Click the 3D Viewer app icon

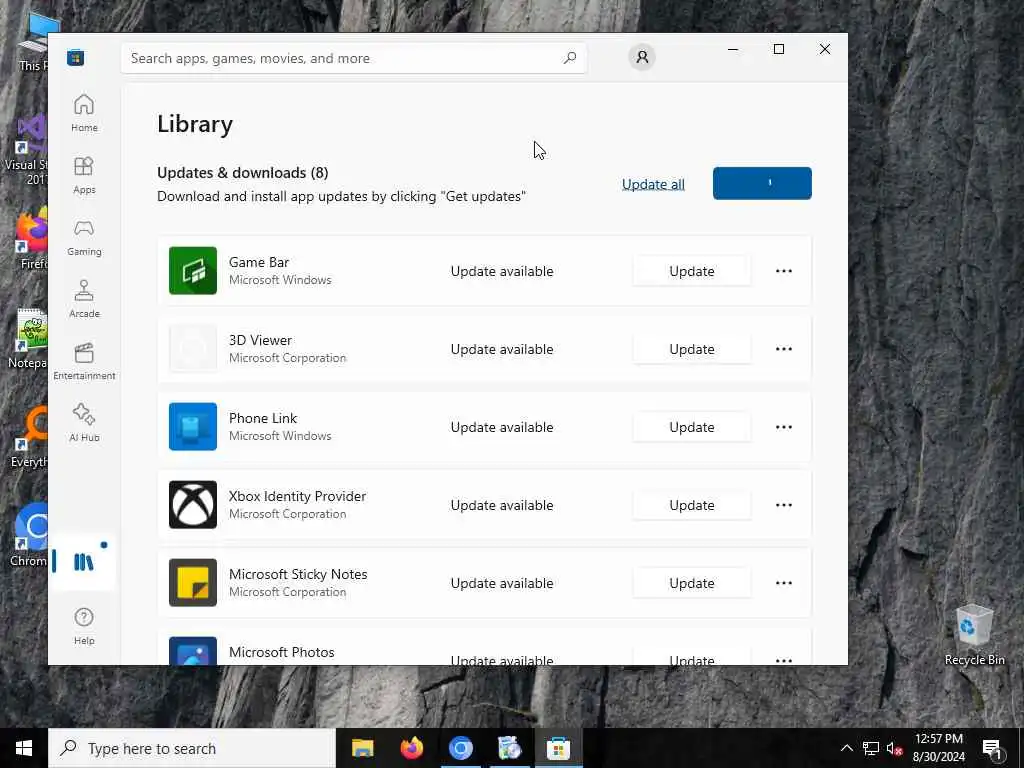click(x=193, y=349)
